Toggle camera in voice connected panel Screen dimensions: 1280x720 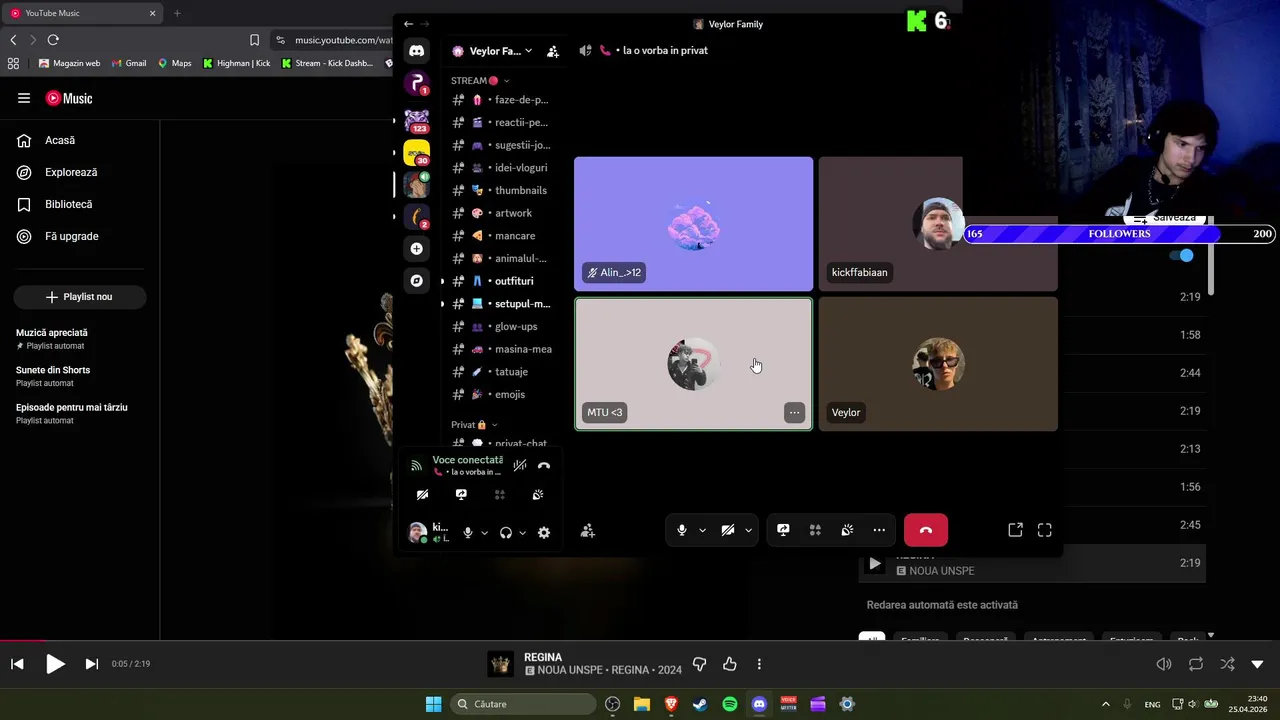(422, 495)
